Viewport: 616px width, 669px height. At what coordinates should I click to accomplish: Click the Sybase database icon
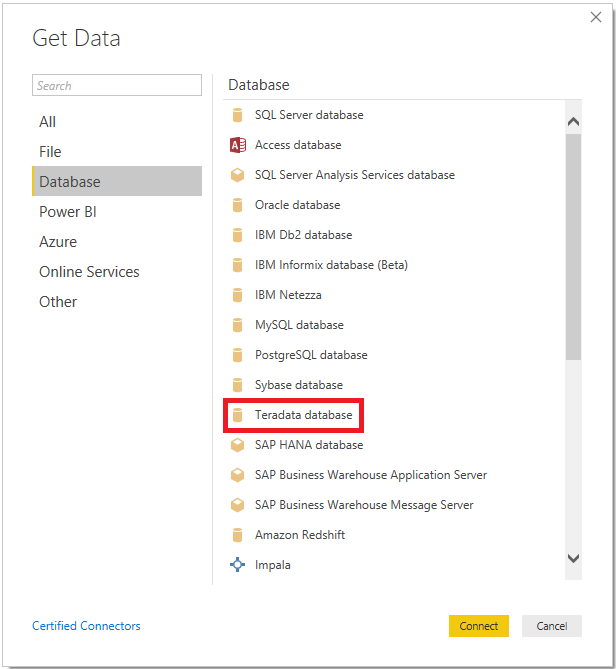[x=237, y=385]
